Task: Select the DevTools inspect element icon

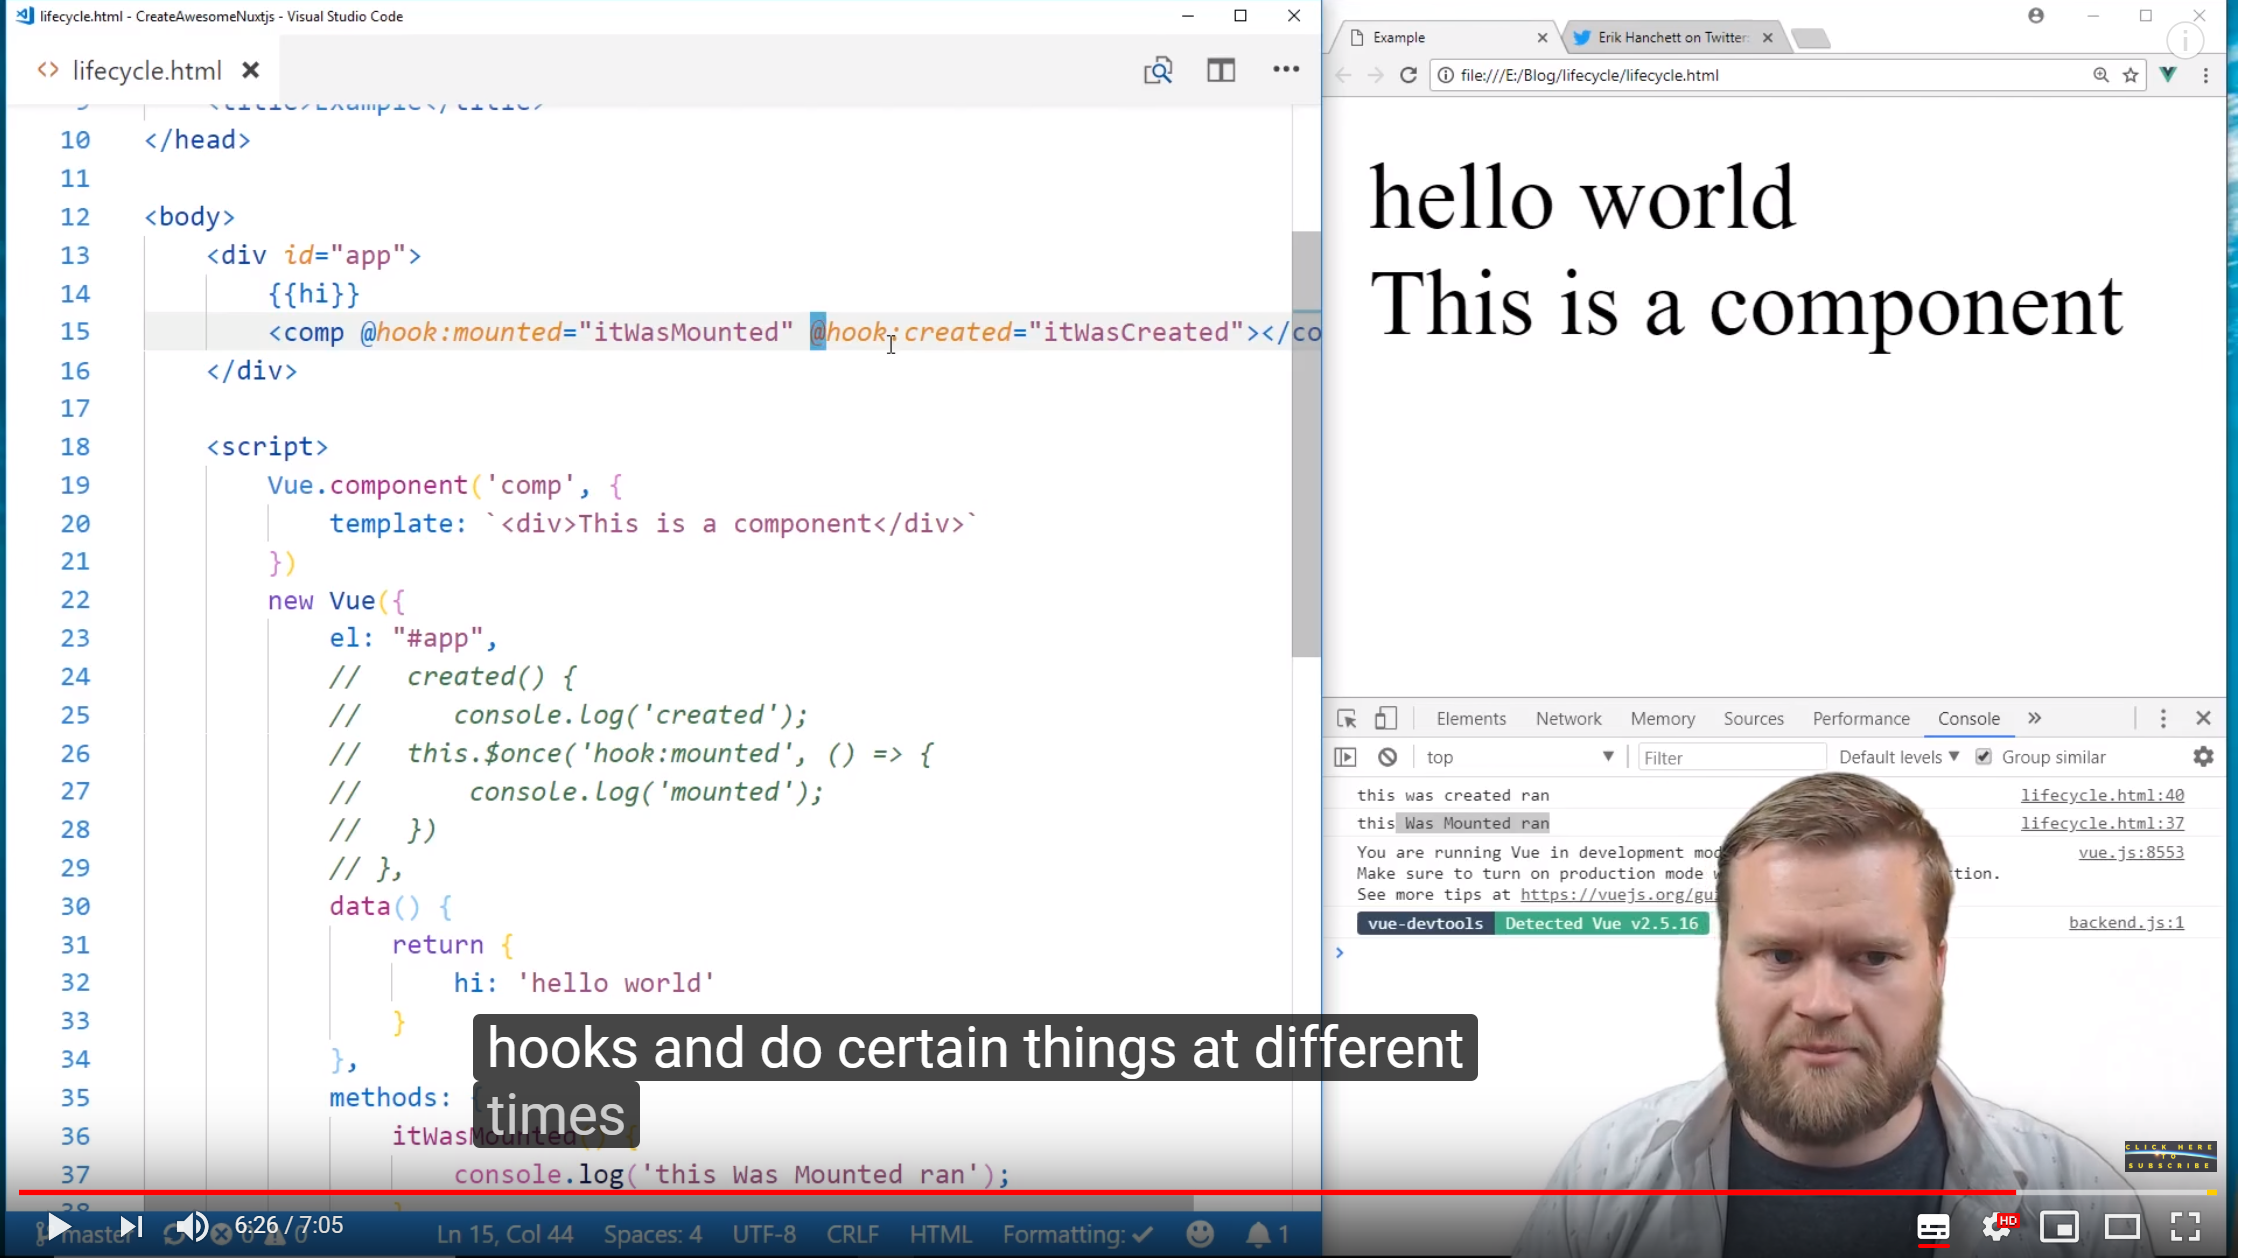Action: (1346, 718)
